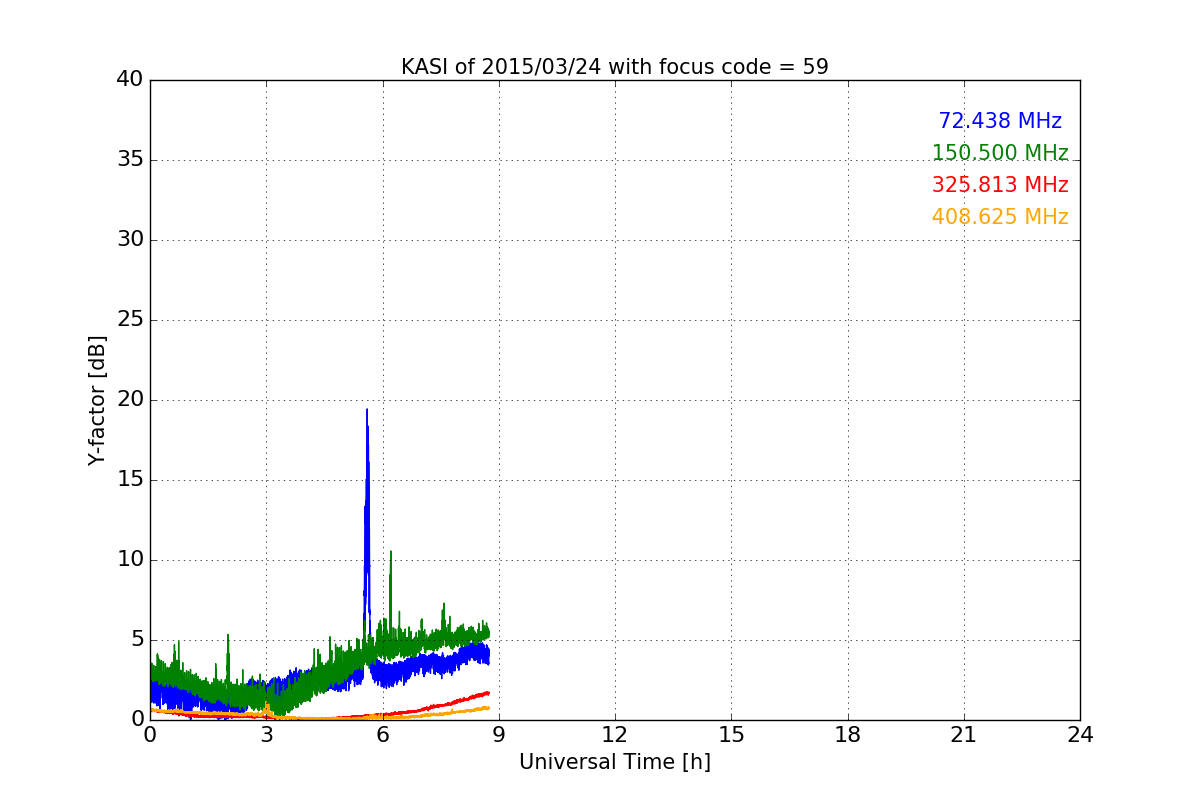
Task: Click the 150.500 MHz legend label
Action: pos(1000,153)
